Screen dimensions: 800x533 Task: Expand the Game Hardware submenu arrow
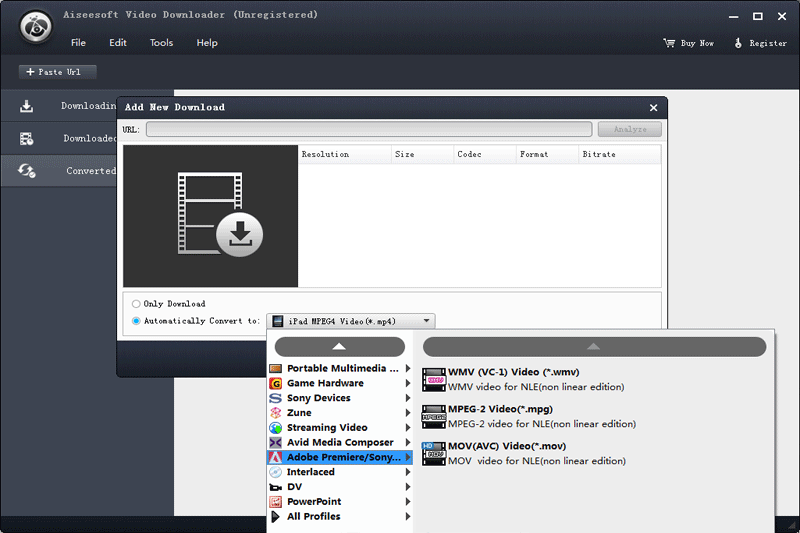tap(408, 383)
